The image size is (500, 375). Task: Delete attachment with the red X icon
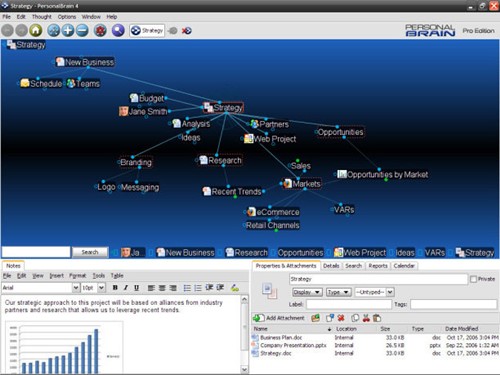click(x=341, y=318)
